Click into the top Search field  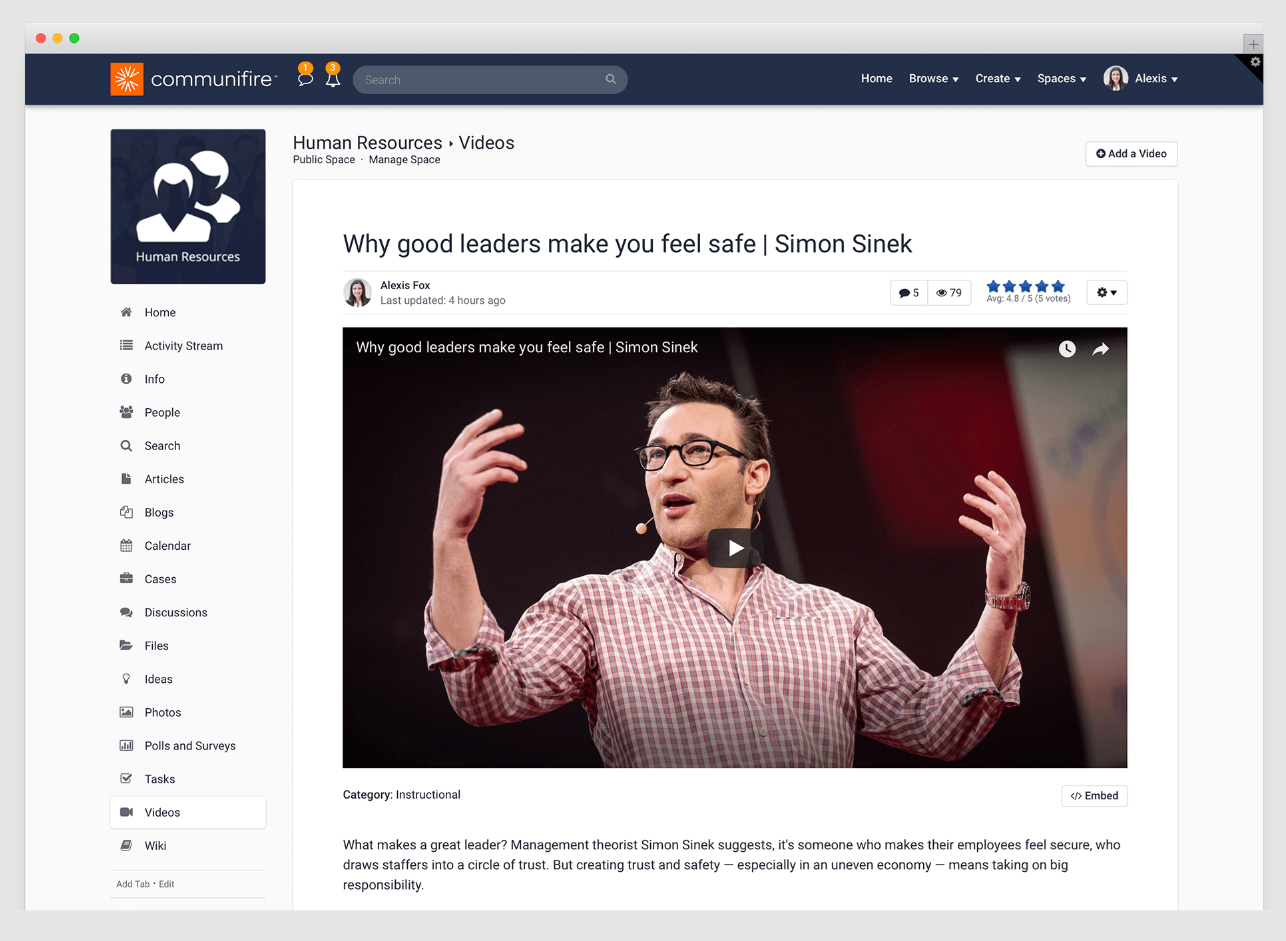pos(480,80)
